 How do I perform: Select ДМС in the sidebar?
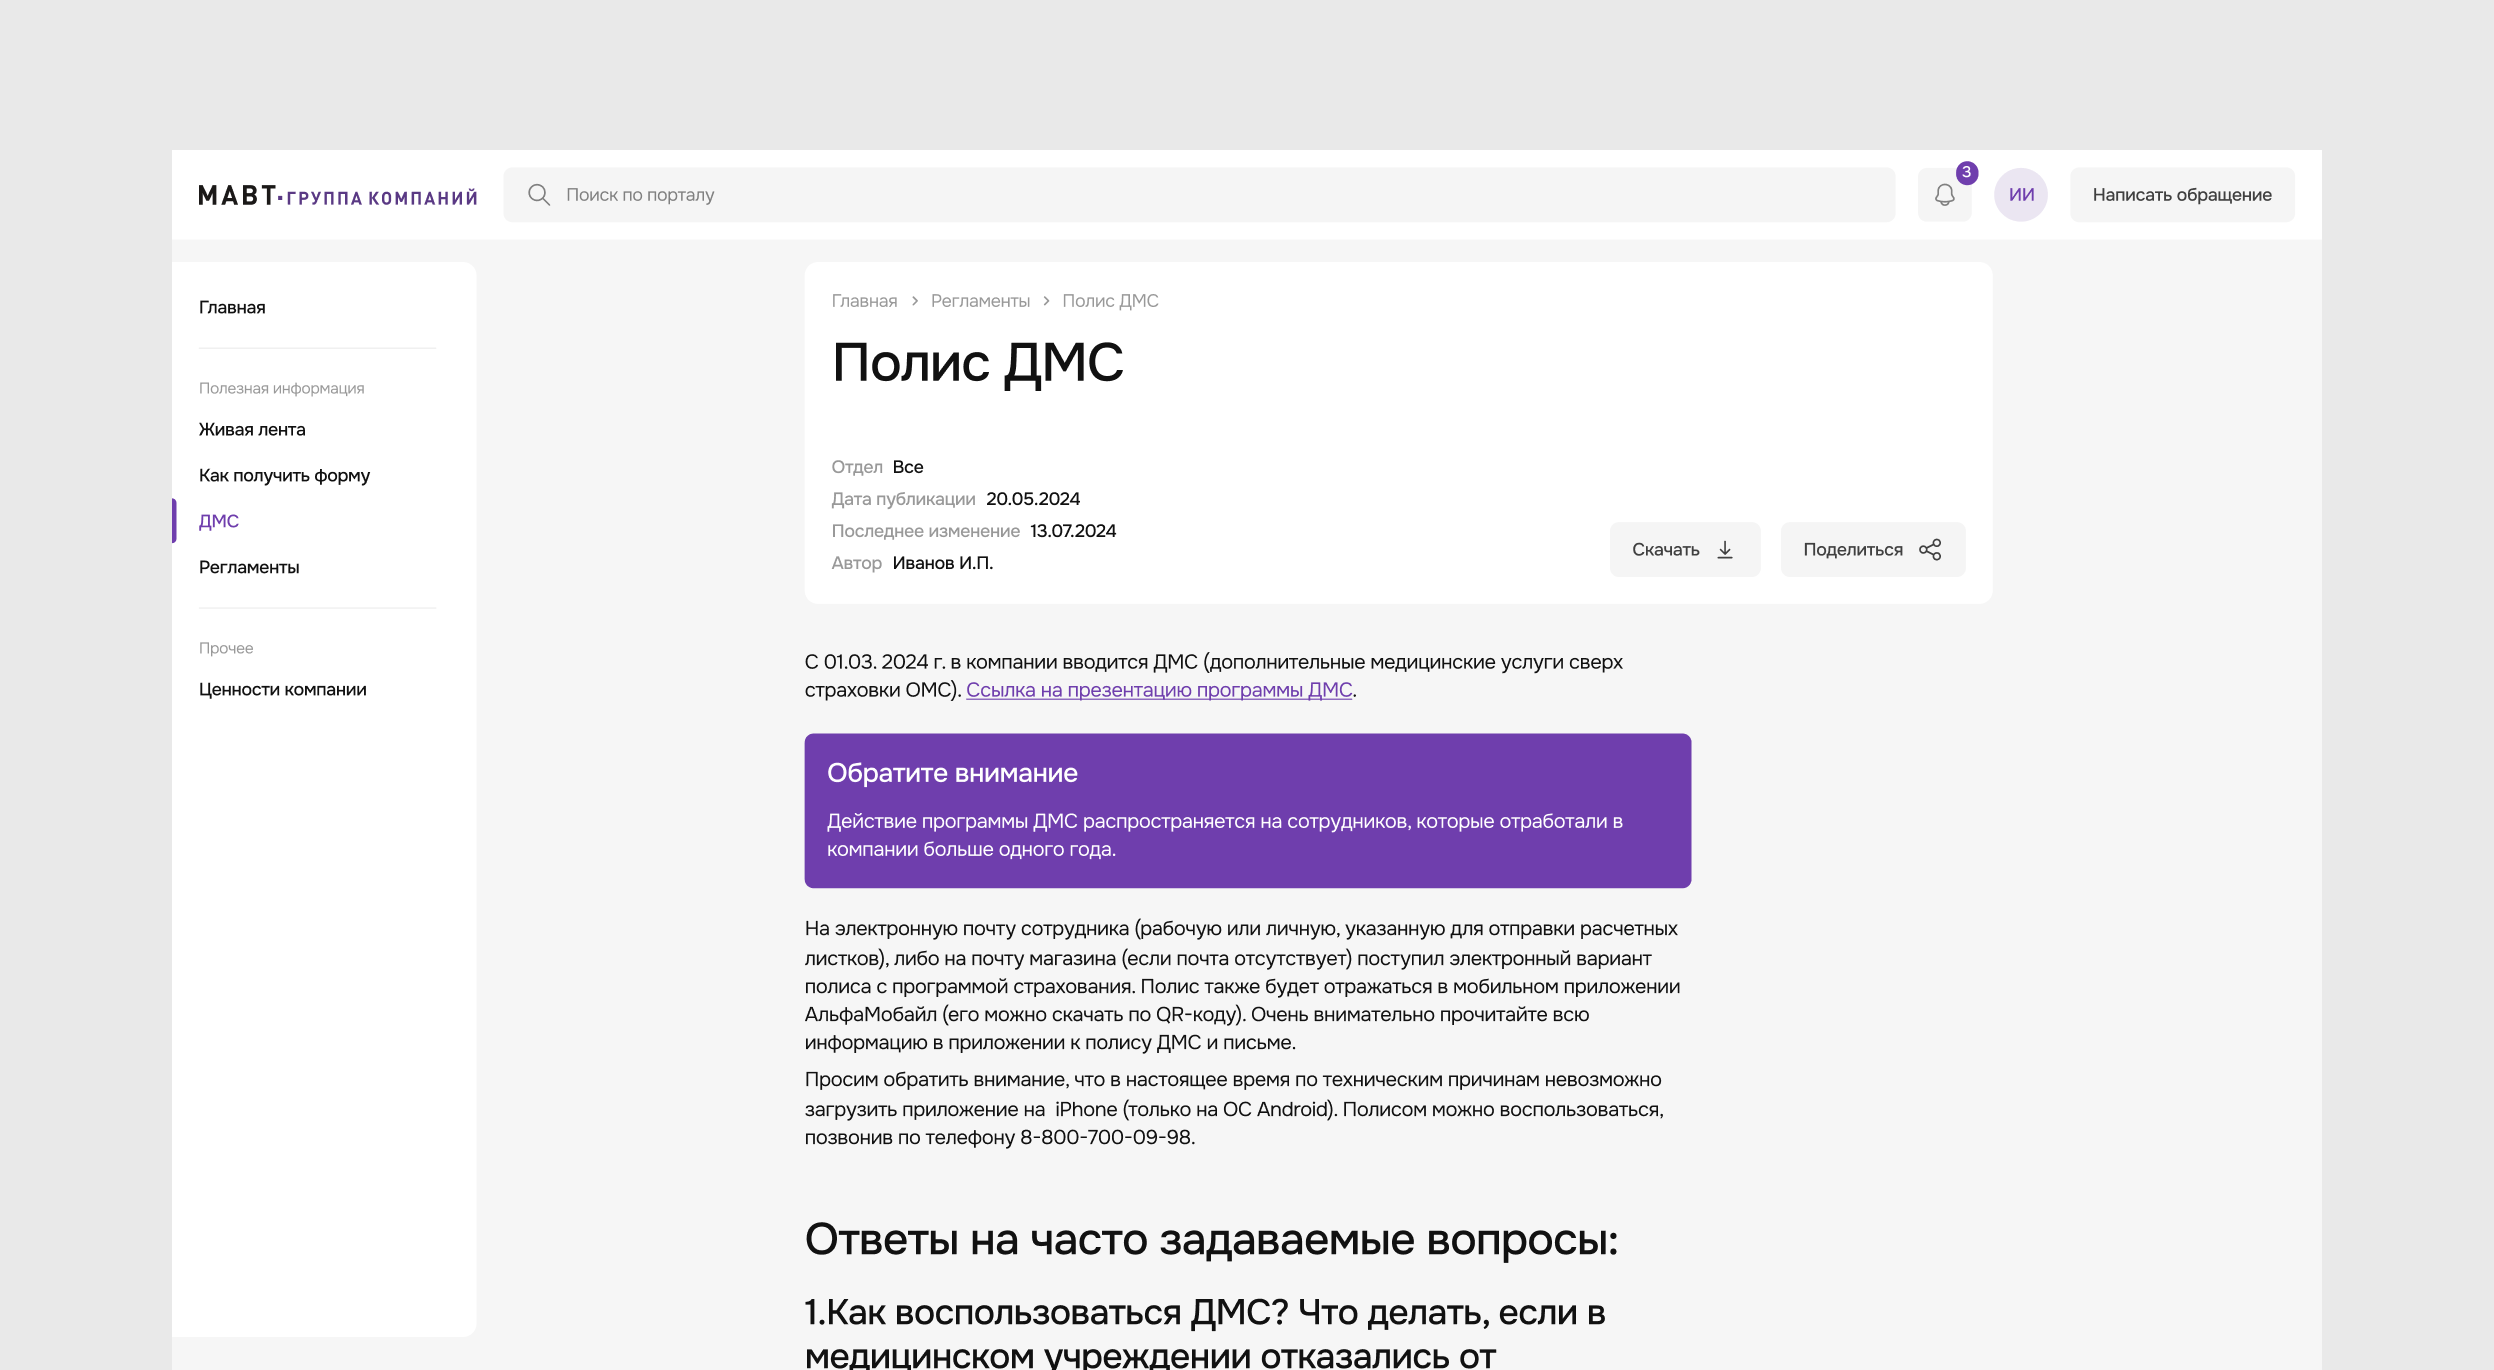pos(219,521)
